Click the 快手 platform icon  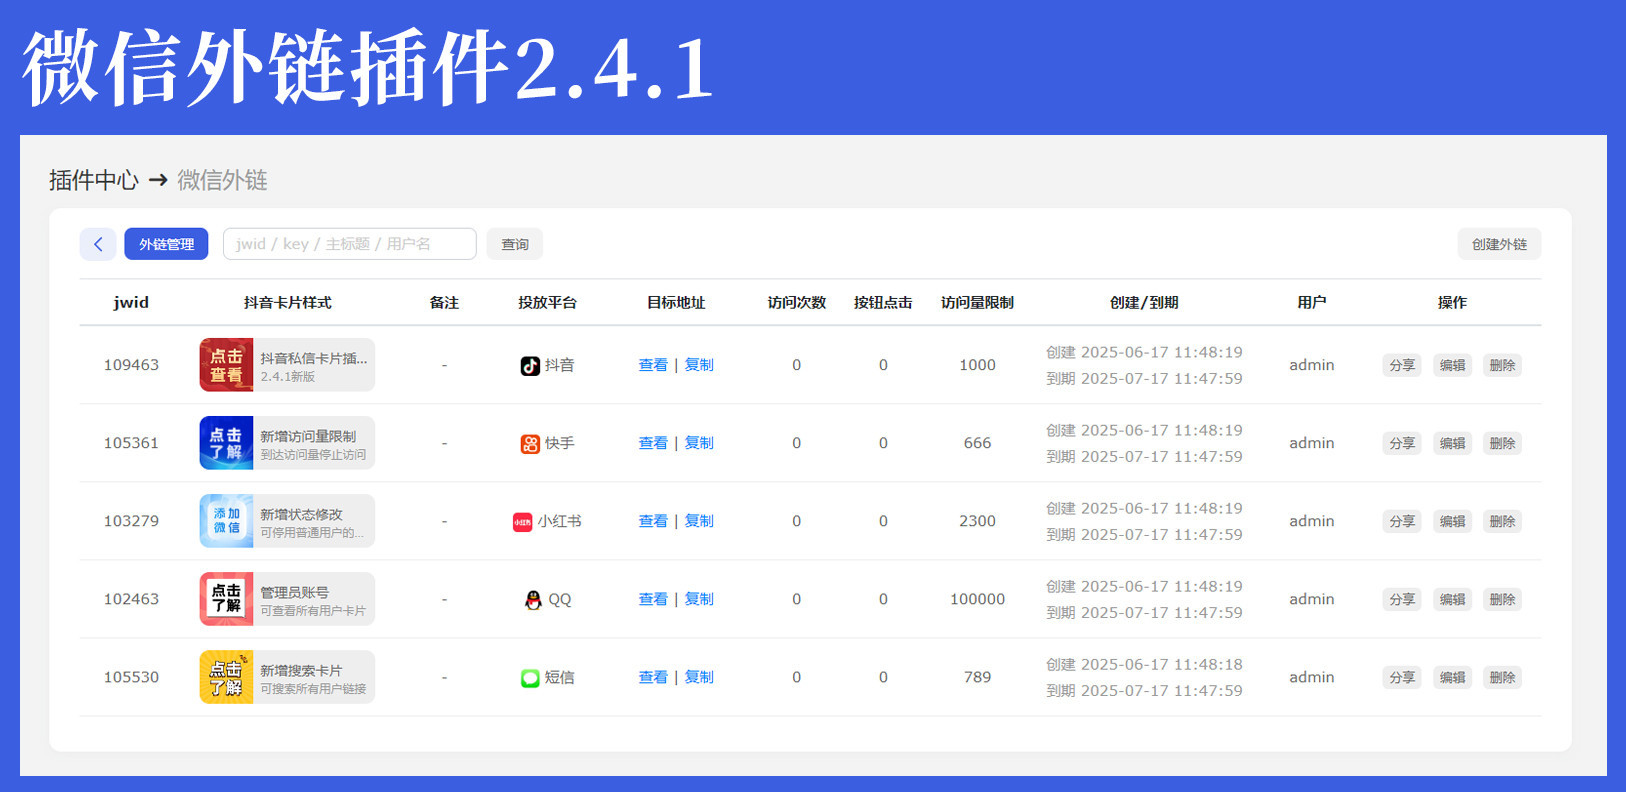coord(530,444)
